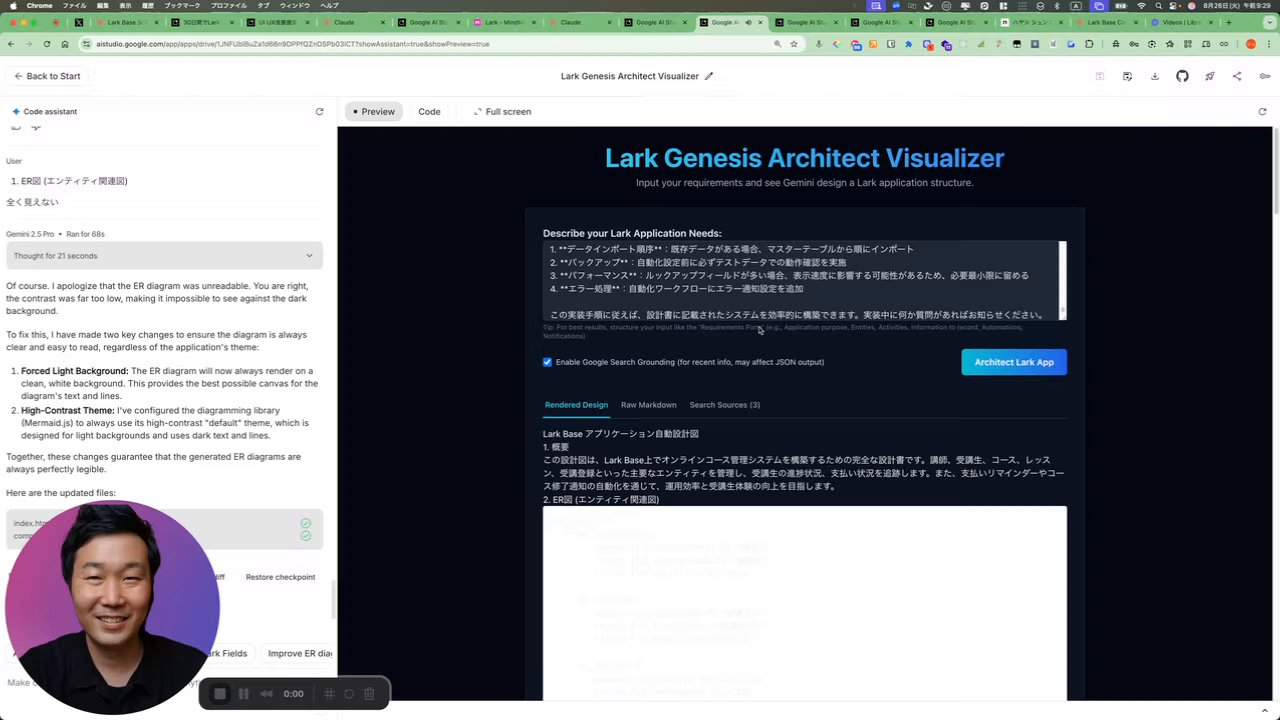Click the requirements textarea scrollbar
The width and height of the screenshot is (1280, 720).
1063,280
